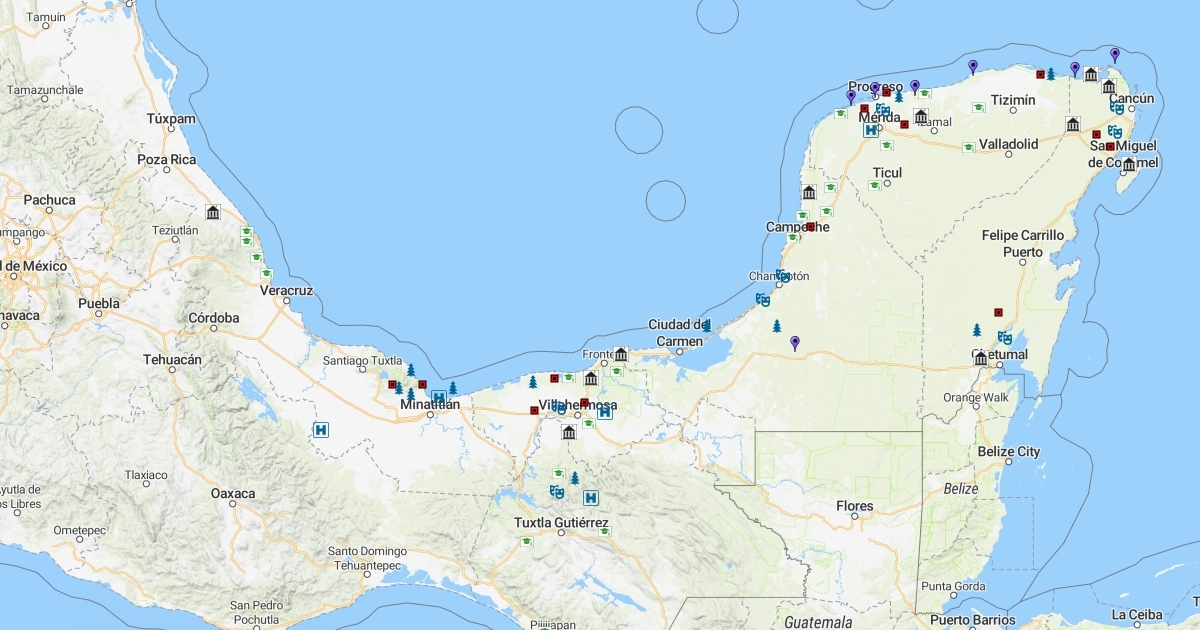This screenshot has height=630, width=1200.
Task: Select the museum marker on Cozumel island
Action: pyautogui.click(x=1129, y=164)
